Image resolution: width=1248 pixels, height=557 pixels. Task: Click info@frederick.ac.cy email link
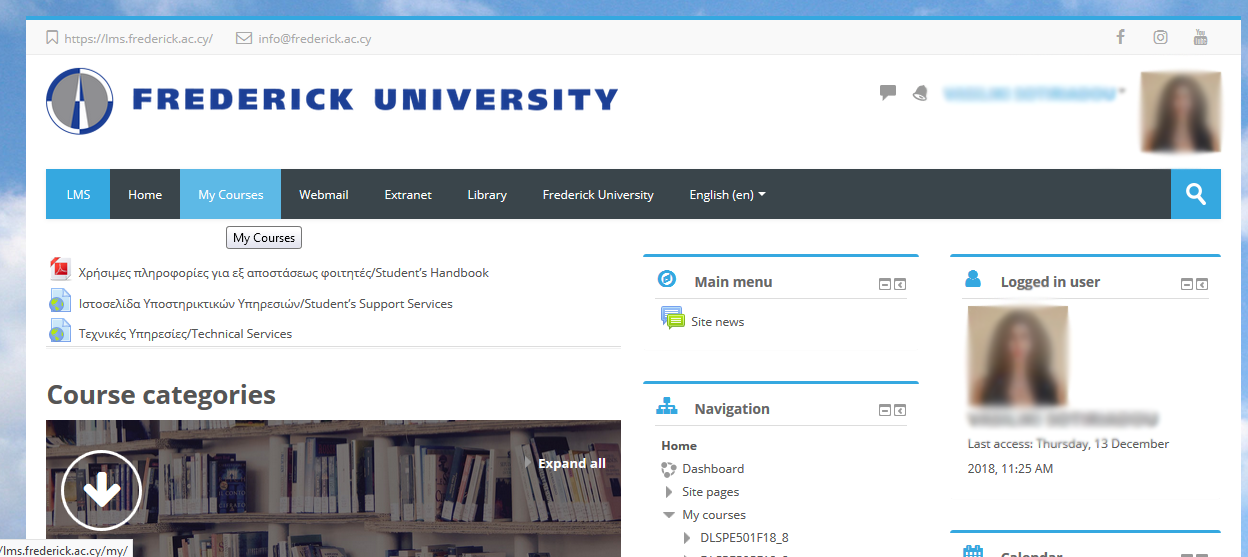click(x=314, y=39)
